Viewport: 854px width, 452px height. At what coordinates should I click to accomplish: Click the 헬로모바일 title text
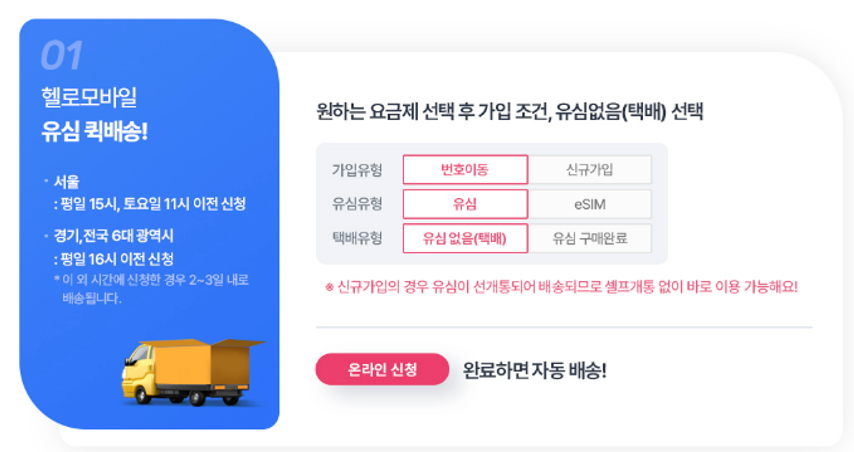[89, 97]
